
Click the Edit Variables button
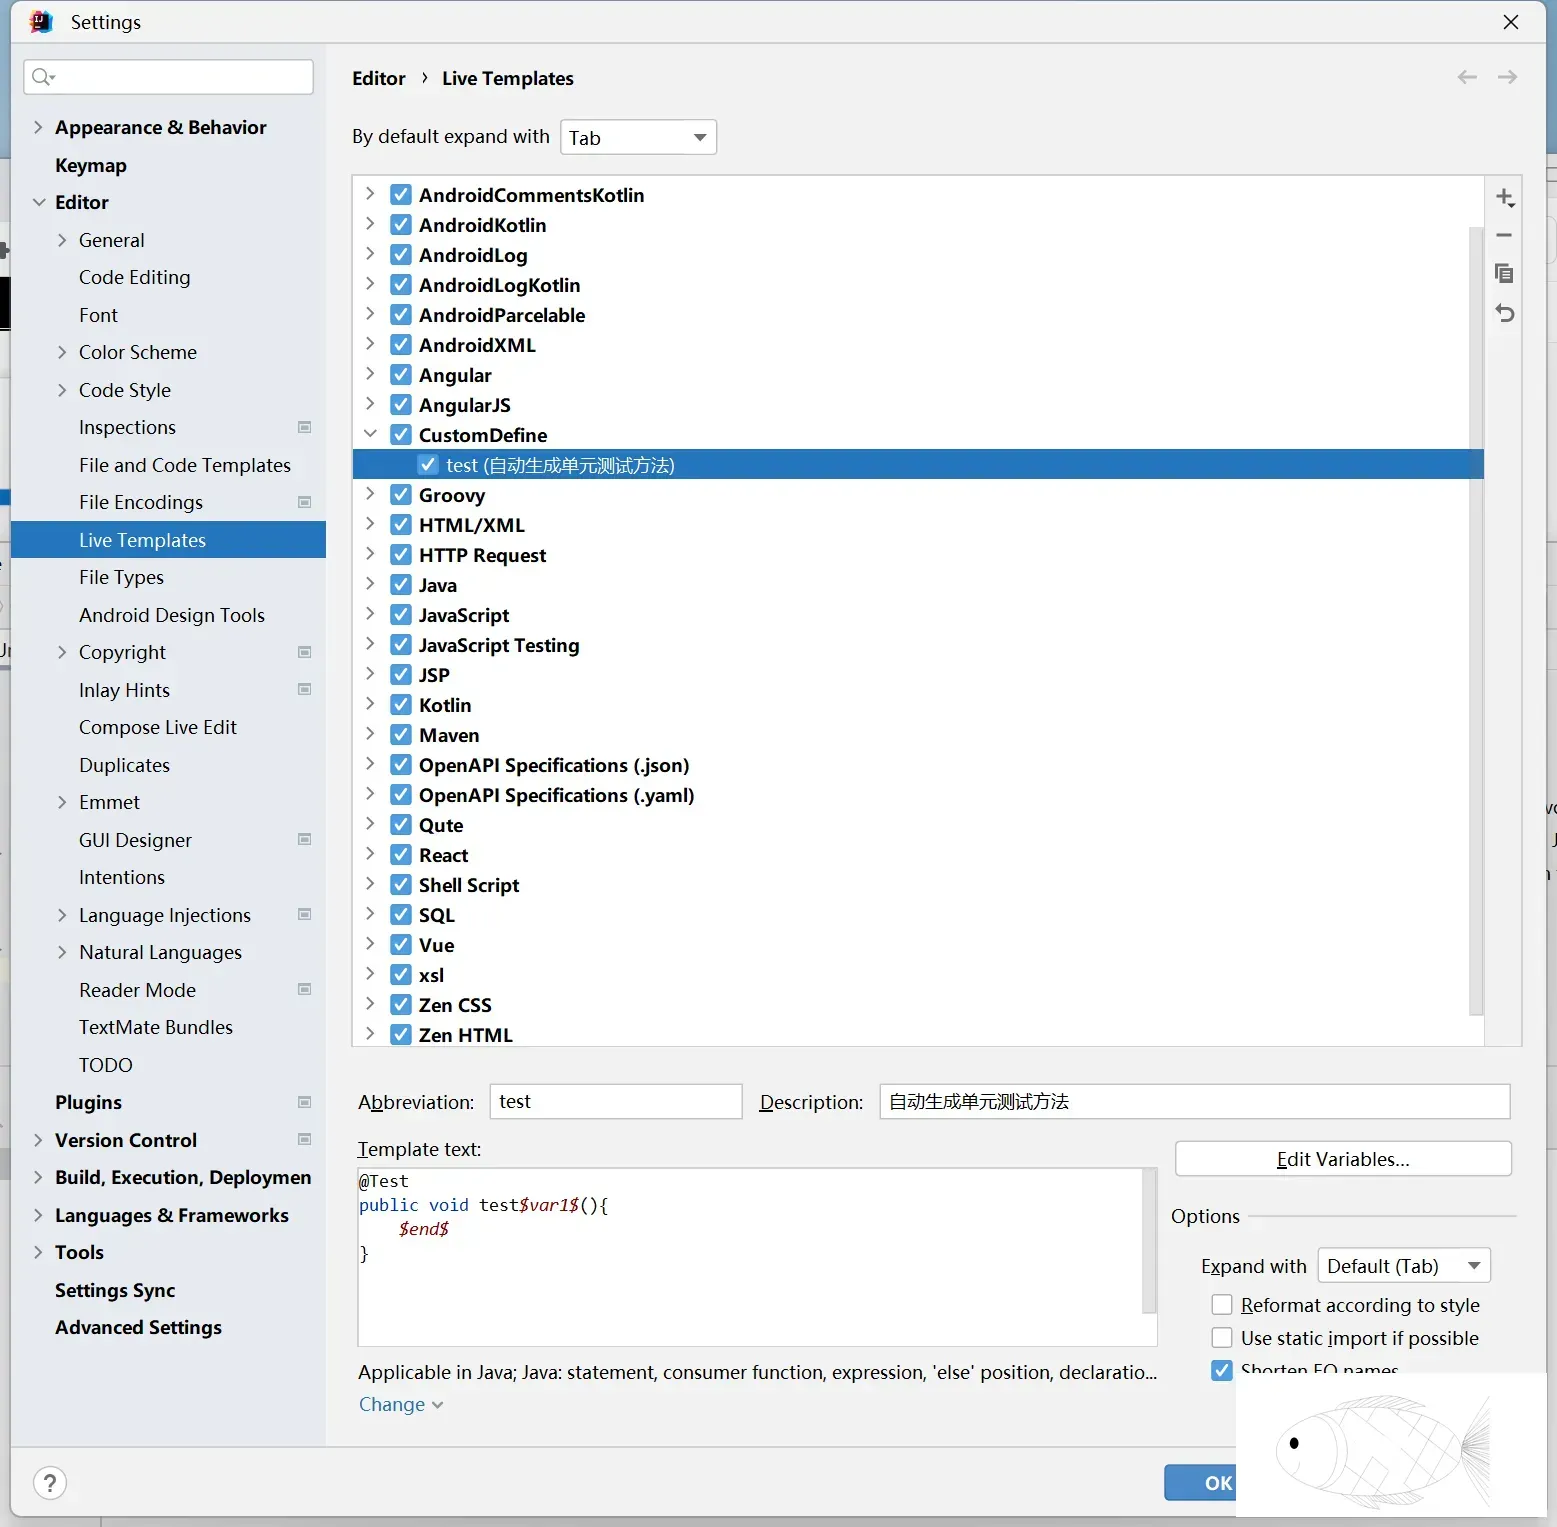click(x=1342, y=1159)
